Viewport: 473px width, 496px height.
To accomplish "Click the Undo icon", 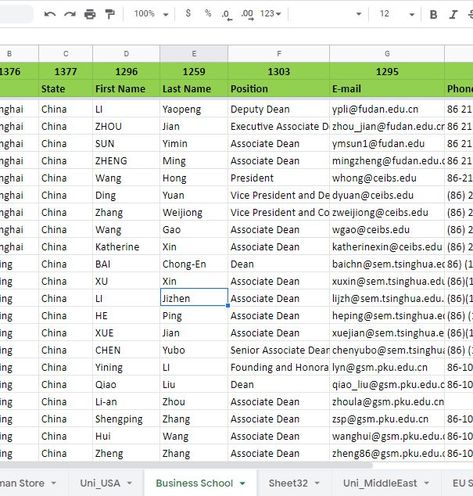I will [x=50, y=14].
